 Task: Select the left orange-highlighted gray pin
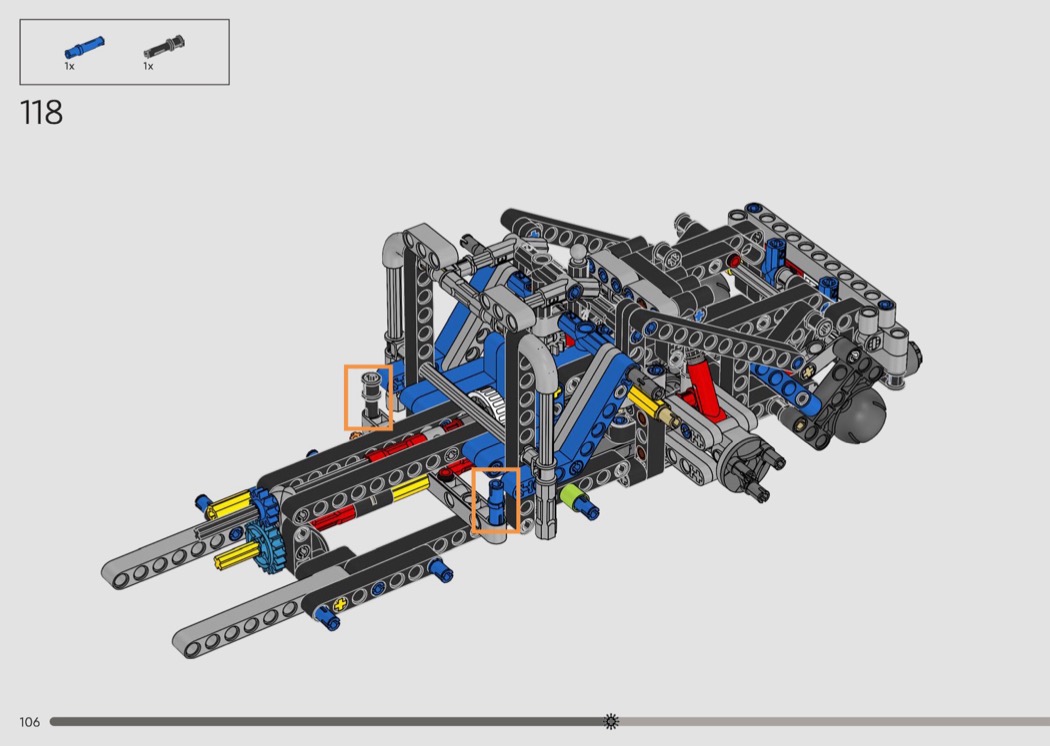(x=369, y=396)
